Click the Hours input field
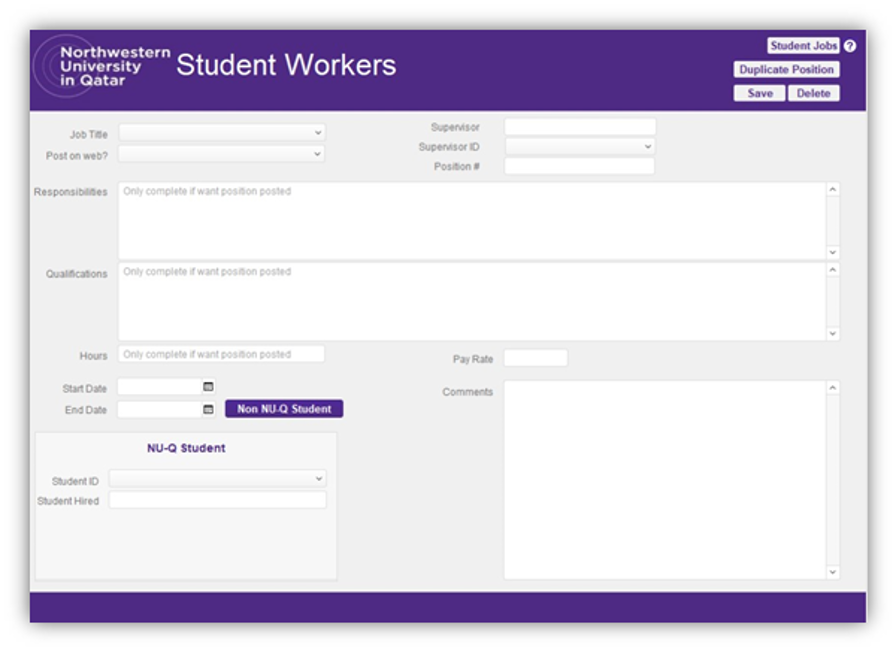The height and width of the screenshot is (652, 896). pos(222,354)
